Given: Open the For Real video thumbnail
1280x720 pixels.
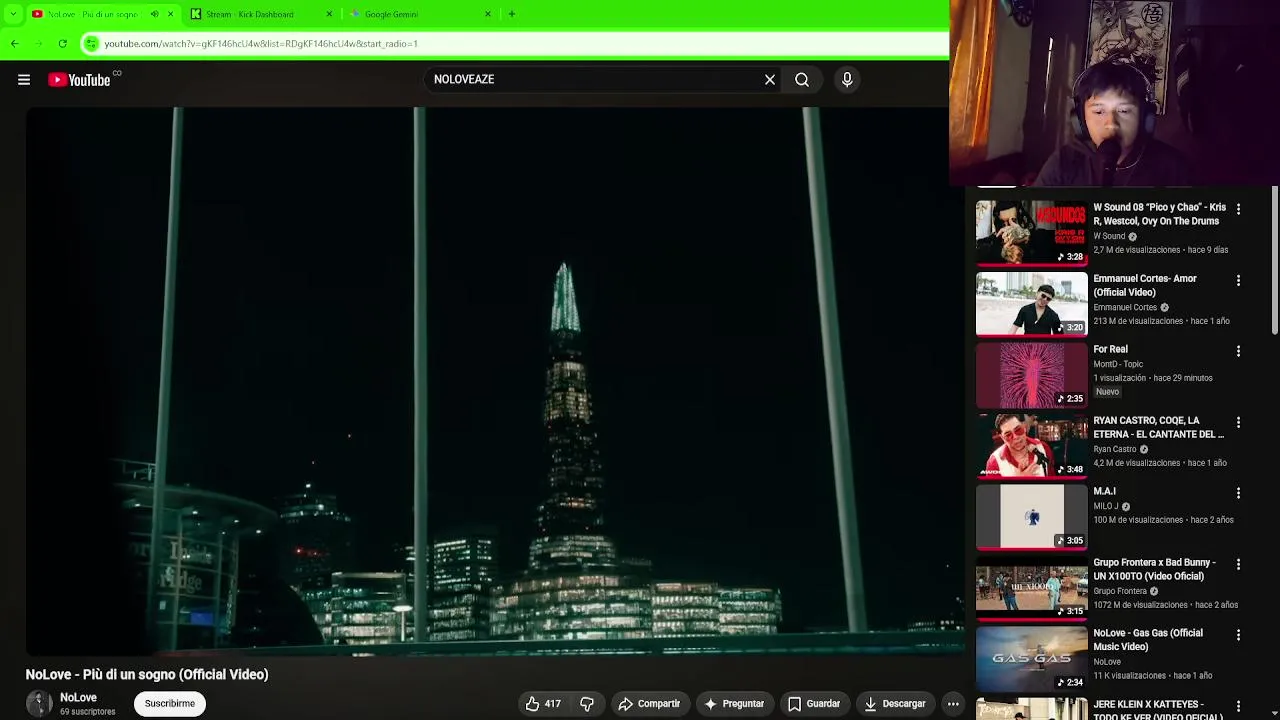Looking at the screenshot, I should pyautogui.click(x=1031, y=374).
